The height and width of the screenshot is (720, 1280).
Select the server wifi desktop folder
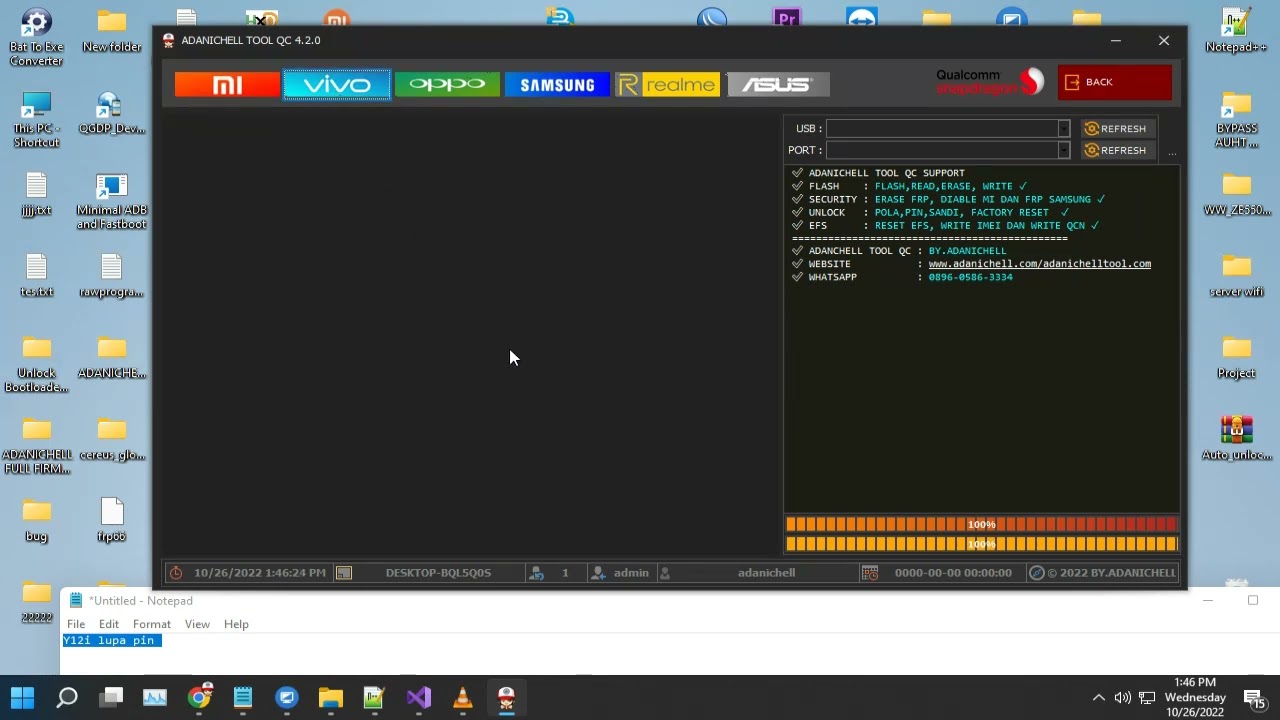pyautogui.click(x=1236, y=276)
